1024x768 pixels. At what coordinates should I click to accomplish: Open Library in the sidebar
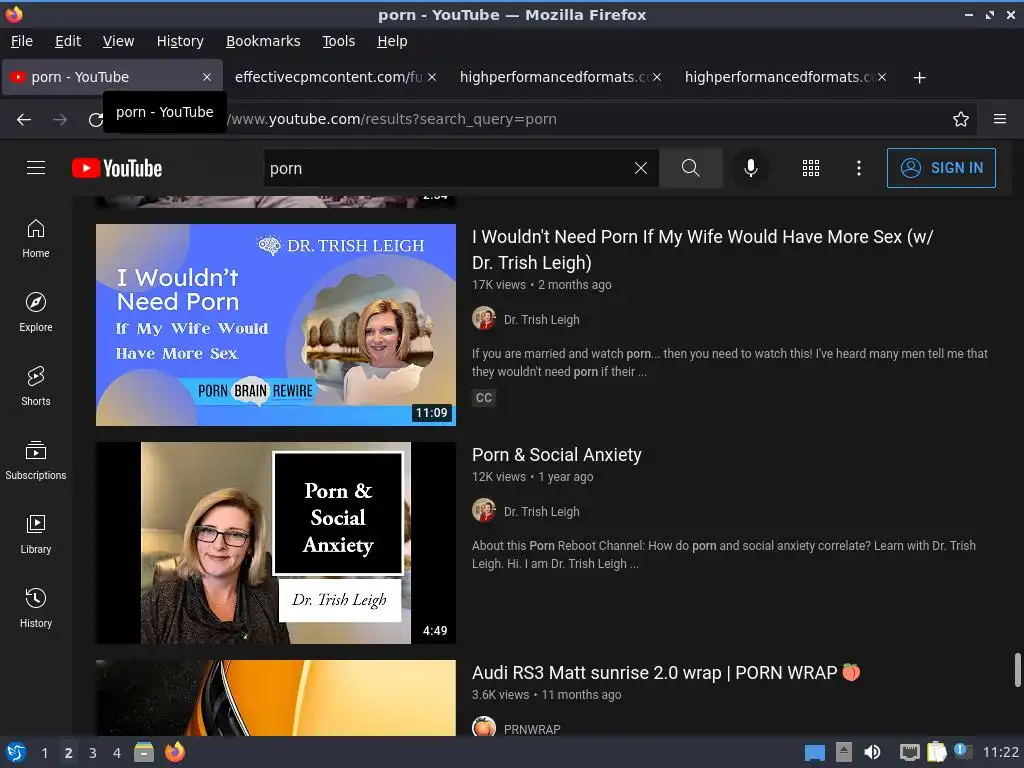point(36,534)
